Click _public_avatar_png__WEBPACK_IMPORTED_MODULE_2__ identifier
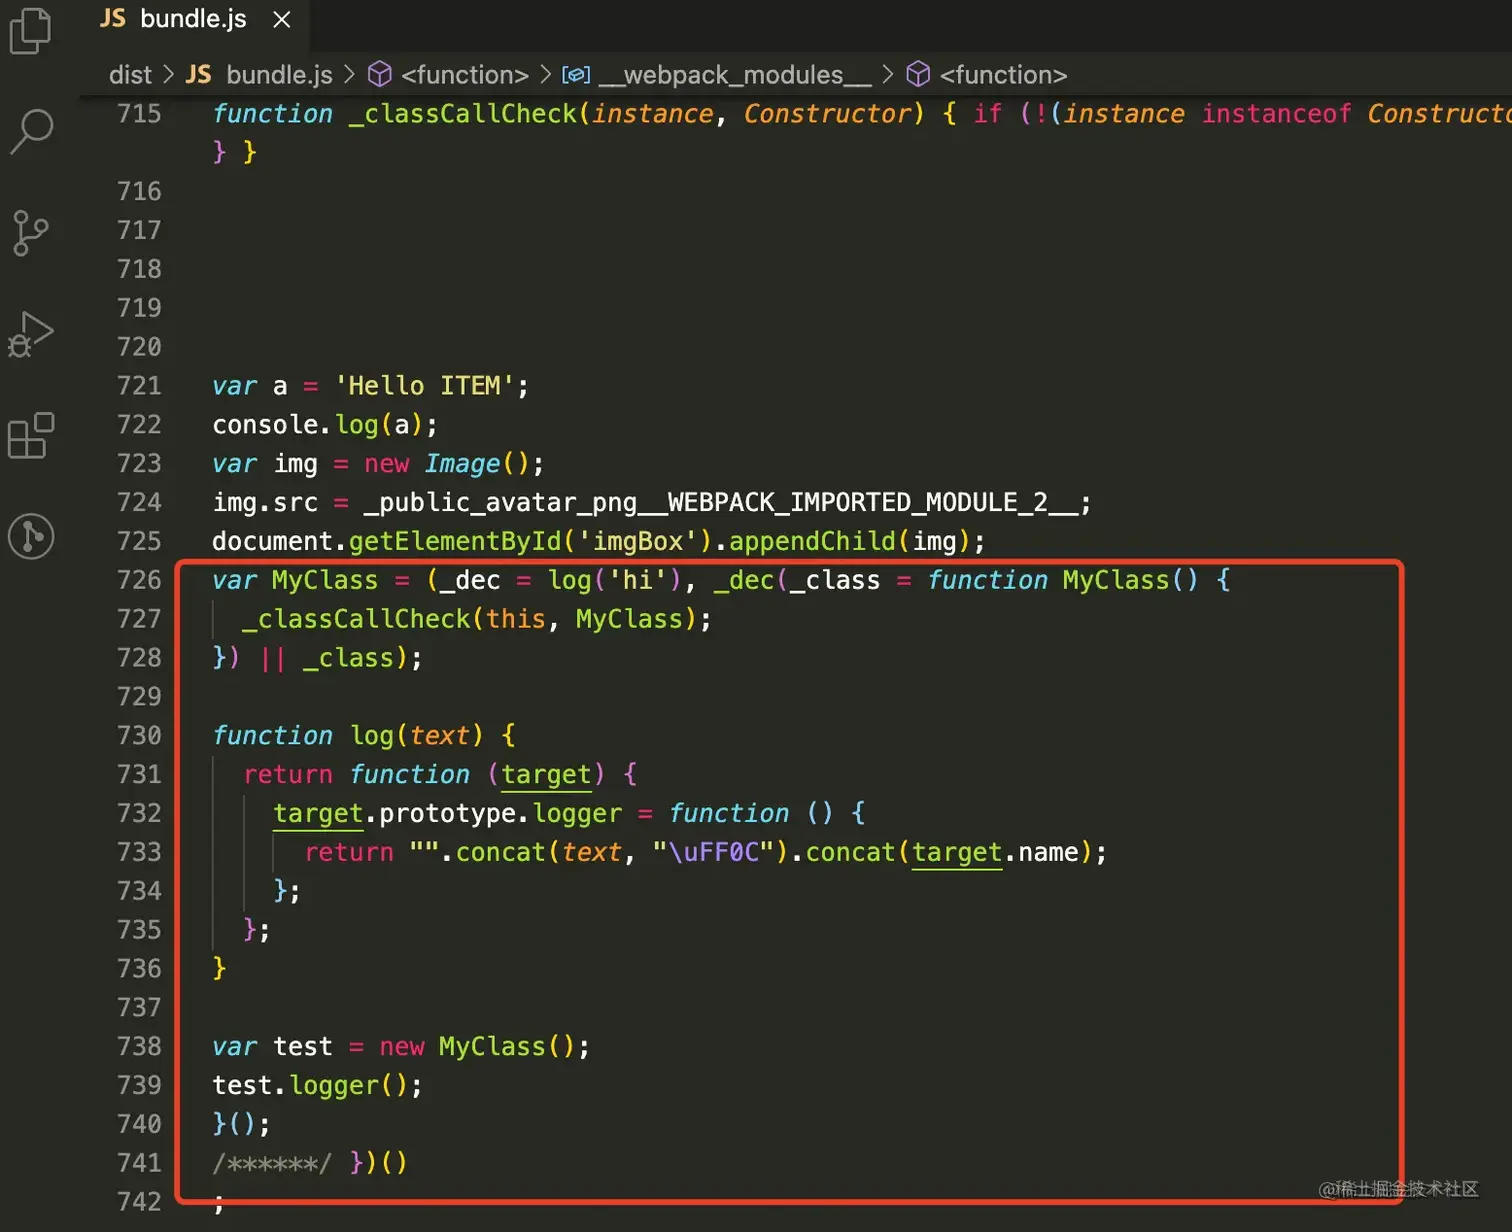This screenshot has height=1232, width=1512. click(721, 502)
